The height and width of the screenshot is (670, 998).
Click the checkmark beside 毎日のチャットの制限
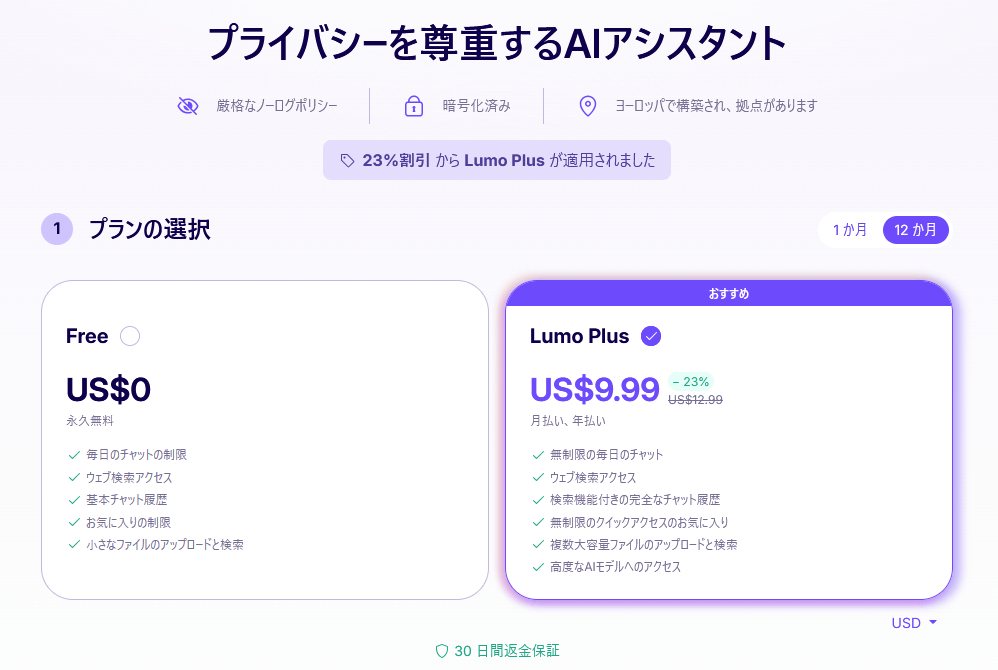(x=74, y=455)
